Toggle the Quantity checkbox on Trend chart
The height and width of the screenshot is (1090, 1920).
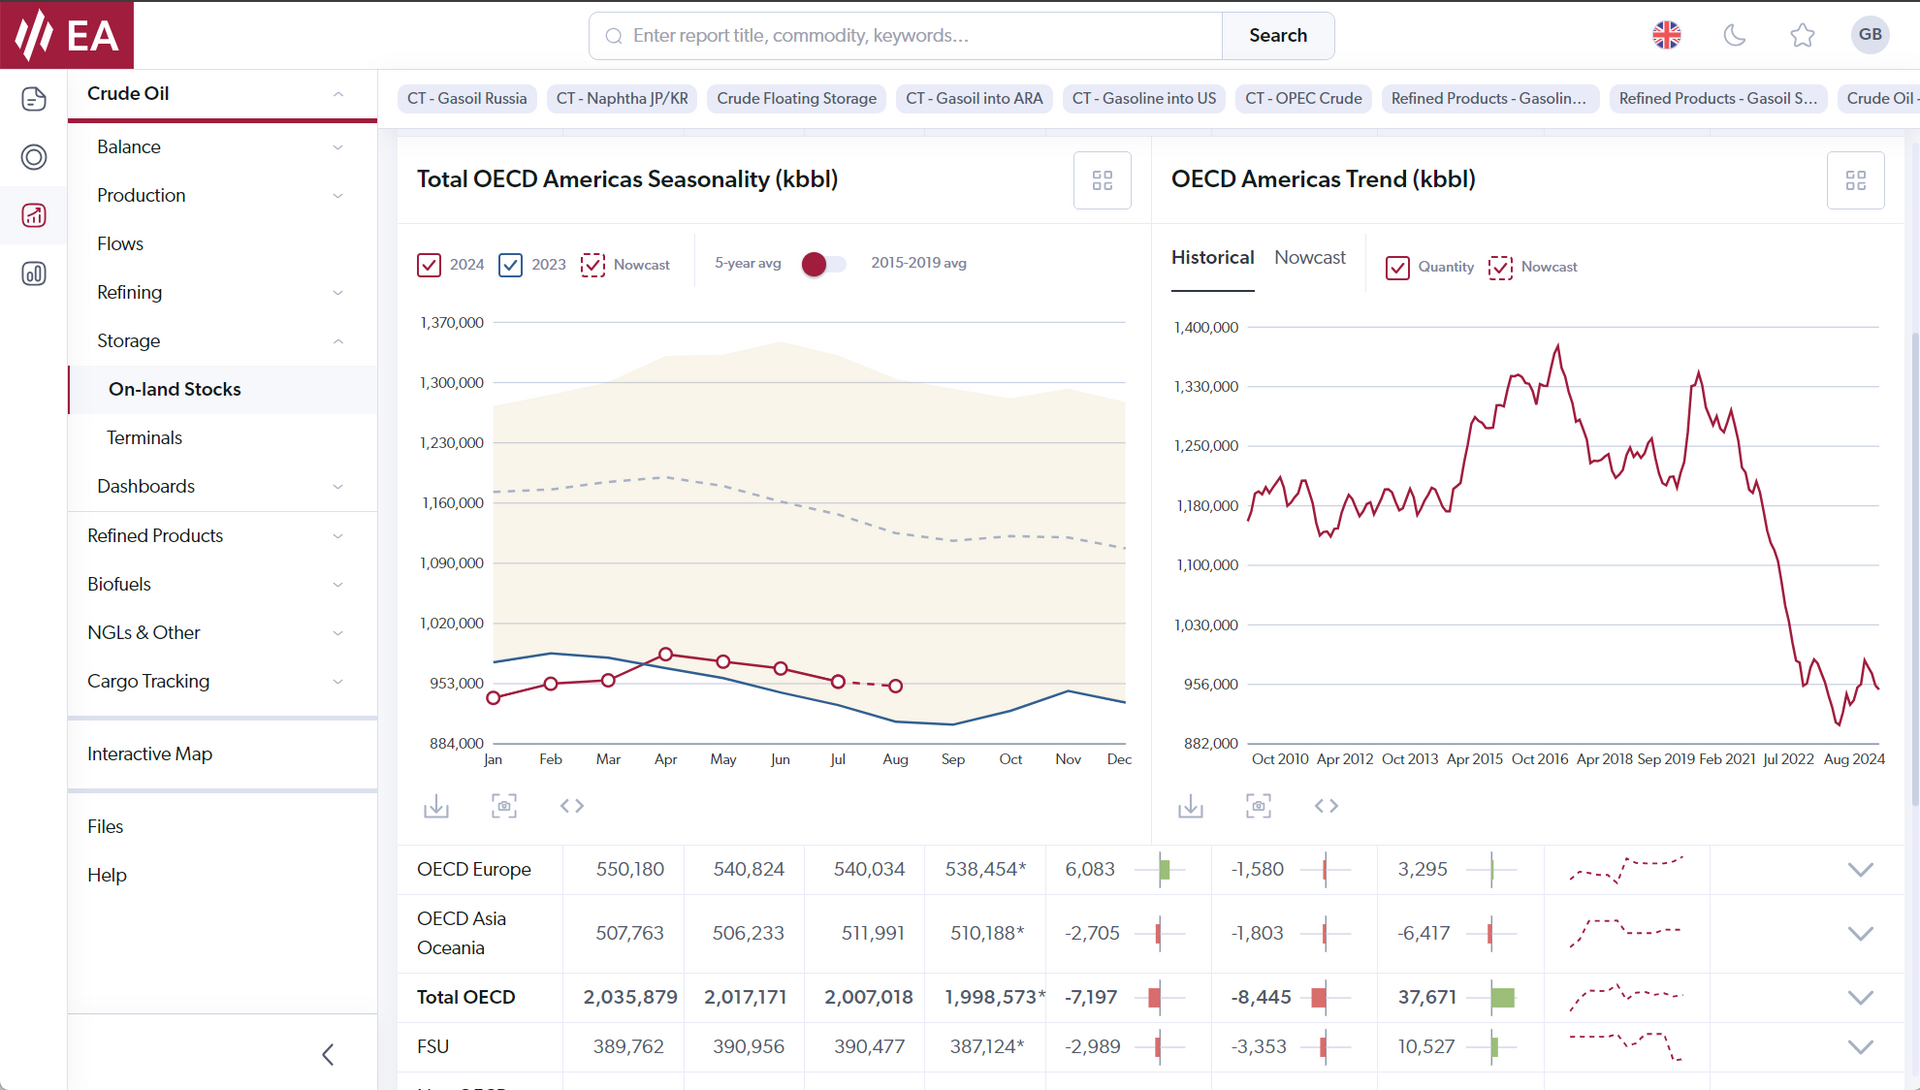(x=1397, y=267)
